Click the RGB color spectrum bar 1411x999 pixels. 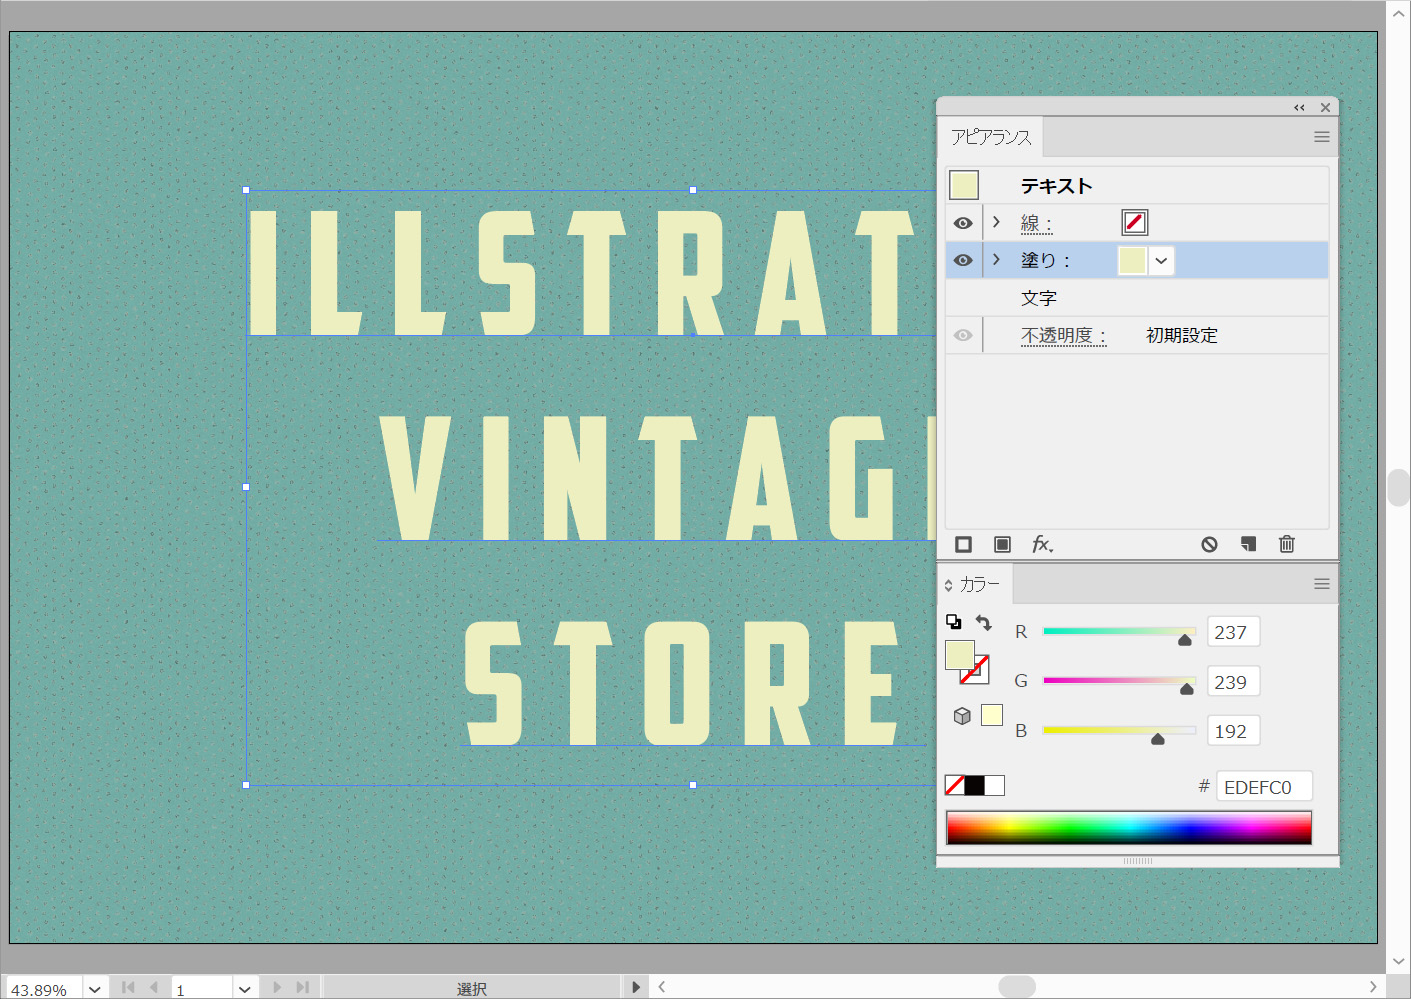pyautogui.click(x=1128, y=828)
